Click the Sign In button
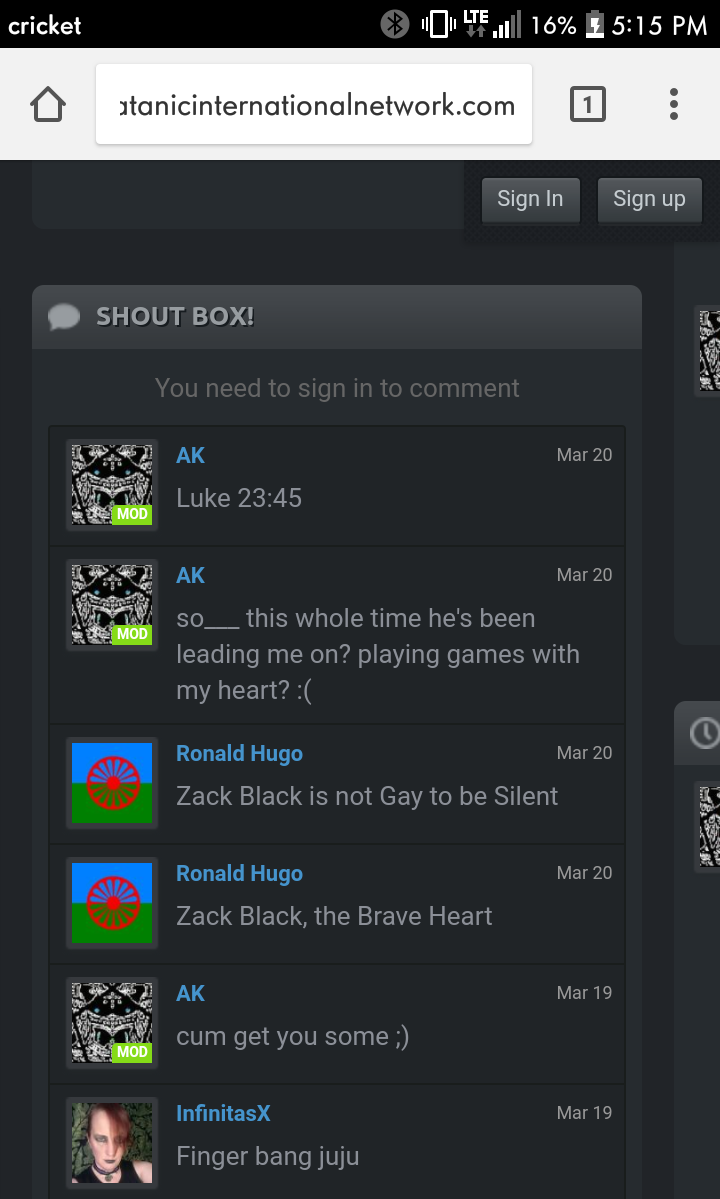720x1199 pixels. (530, 199)
